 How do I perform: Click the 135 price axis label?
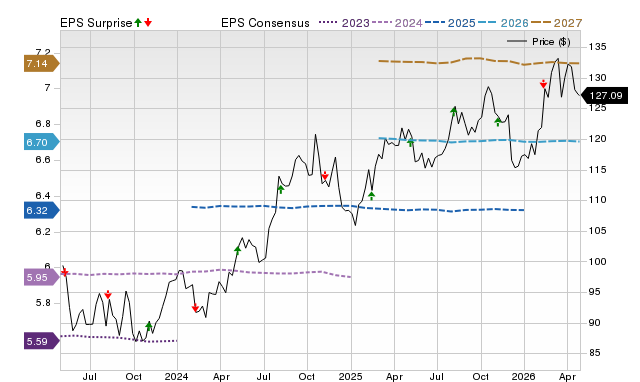click(598, 47)
